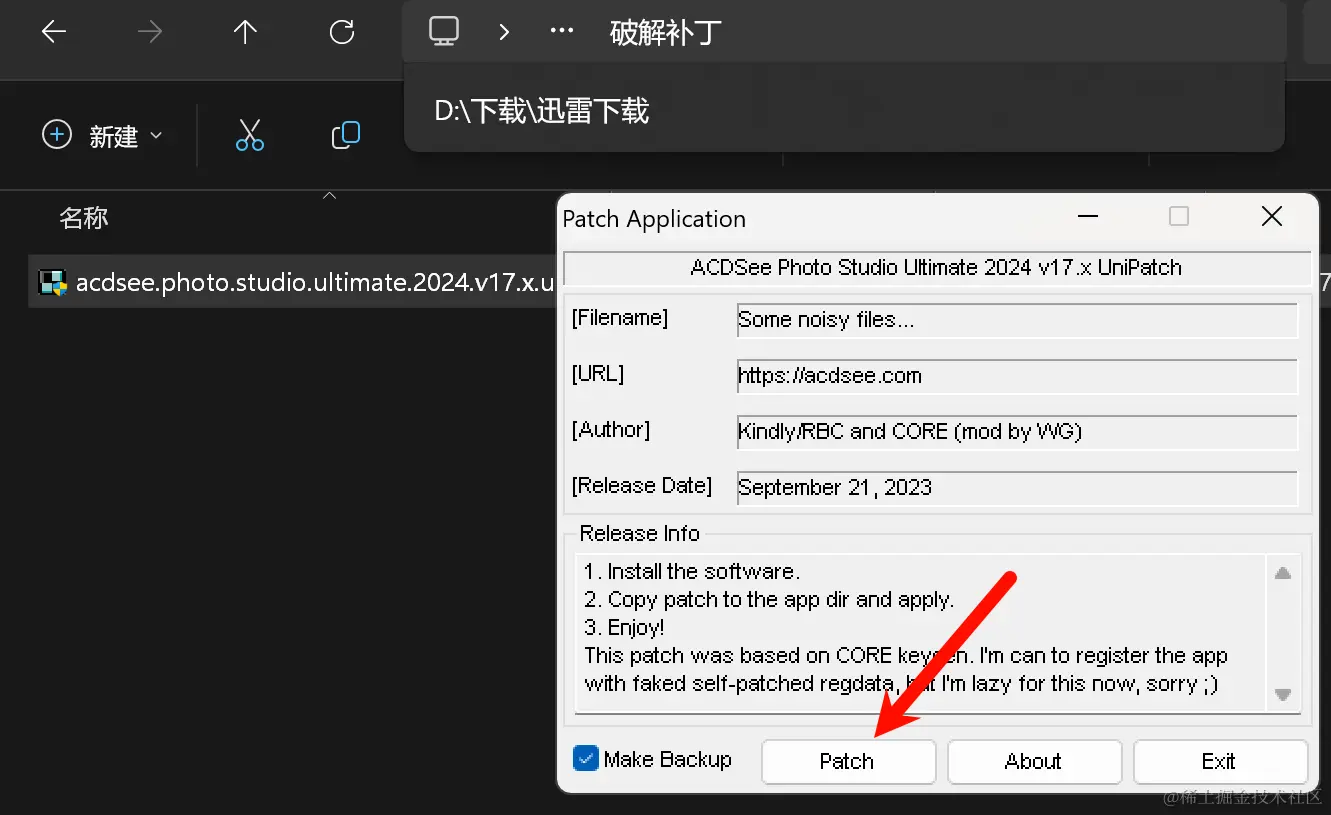Click the Patch button
The width and height of the screenshot is (1331, 815).
pyautogui.click(x=848, y=761)
